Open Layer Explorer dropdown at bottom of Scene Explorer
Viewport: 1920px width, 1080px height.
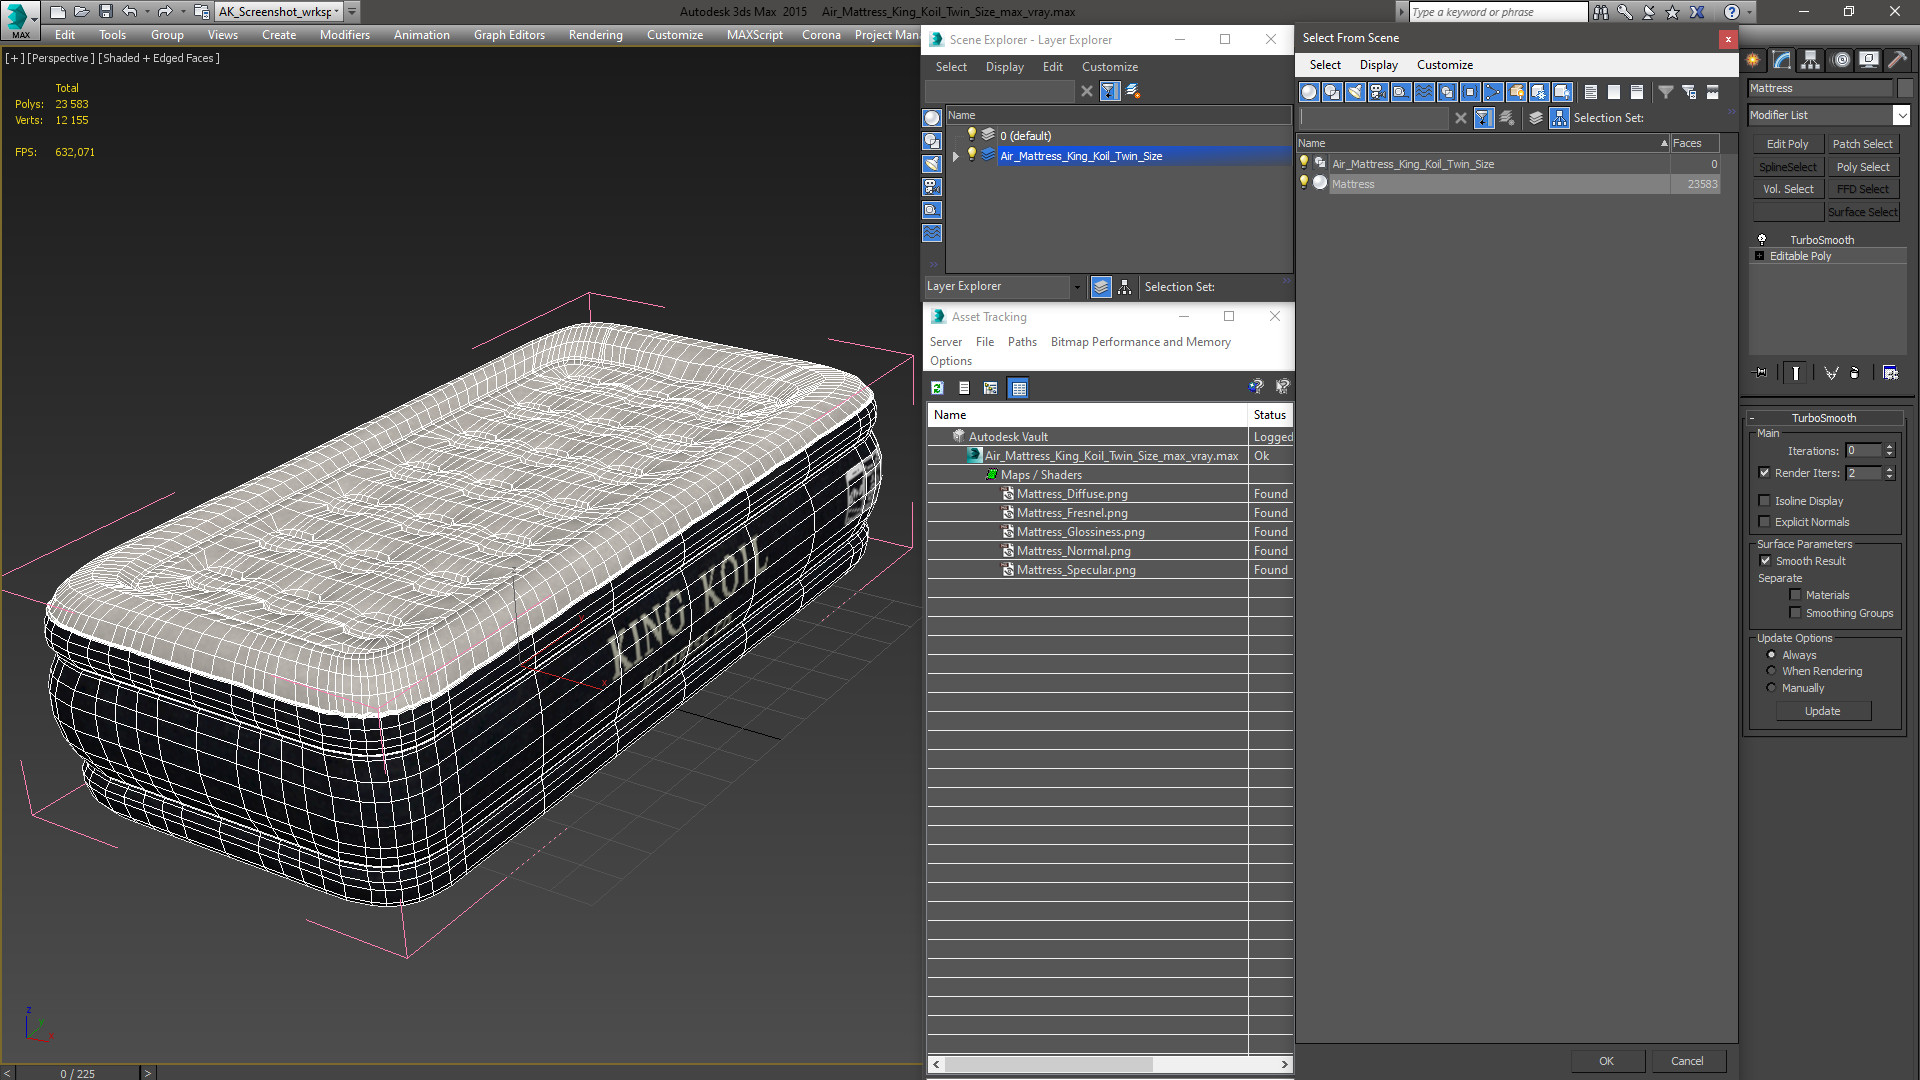[1076, 287]
